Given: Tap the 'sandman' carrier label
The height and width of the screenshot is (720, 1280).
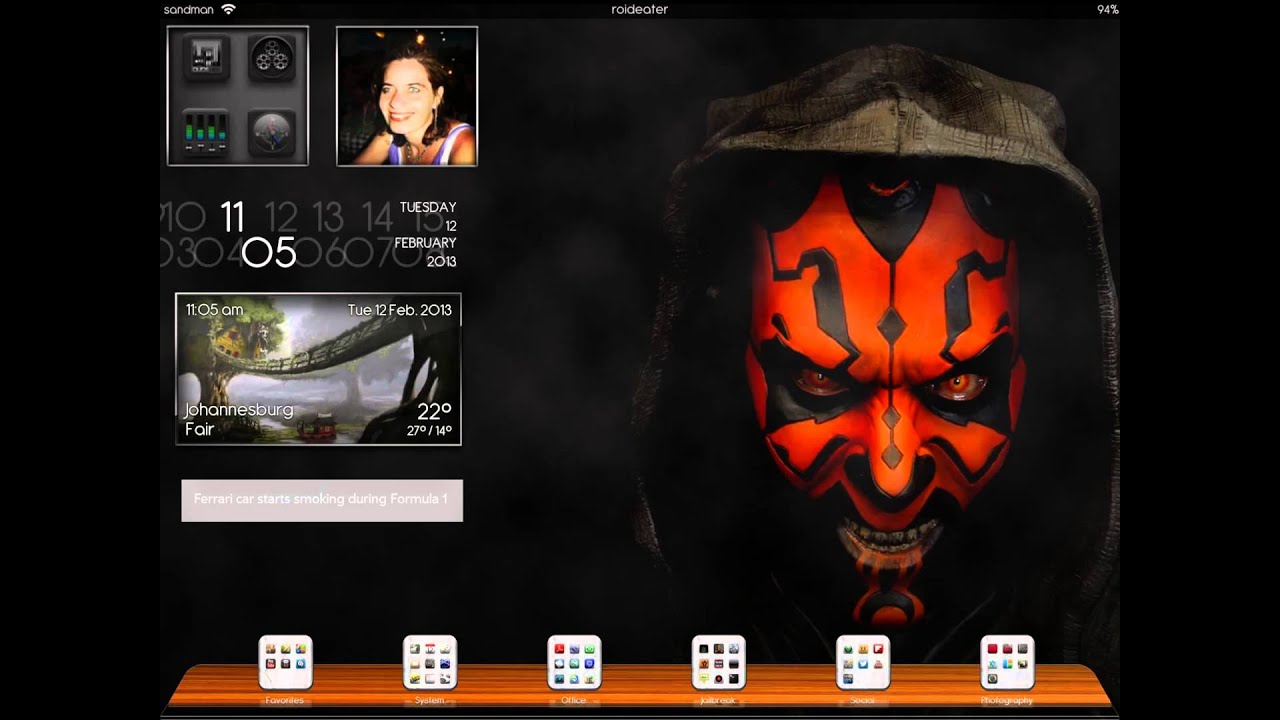Looking at the screenshot, I should [x=189, y=9].
